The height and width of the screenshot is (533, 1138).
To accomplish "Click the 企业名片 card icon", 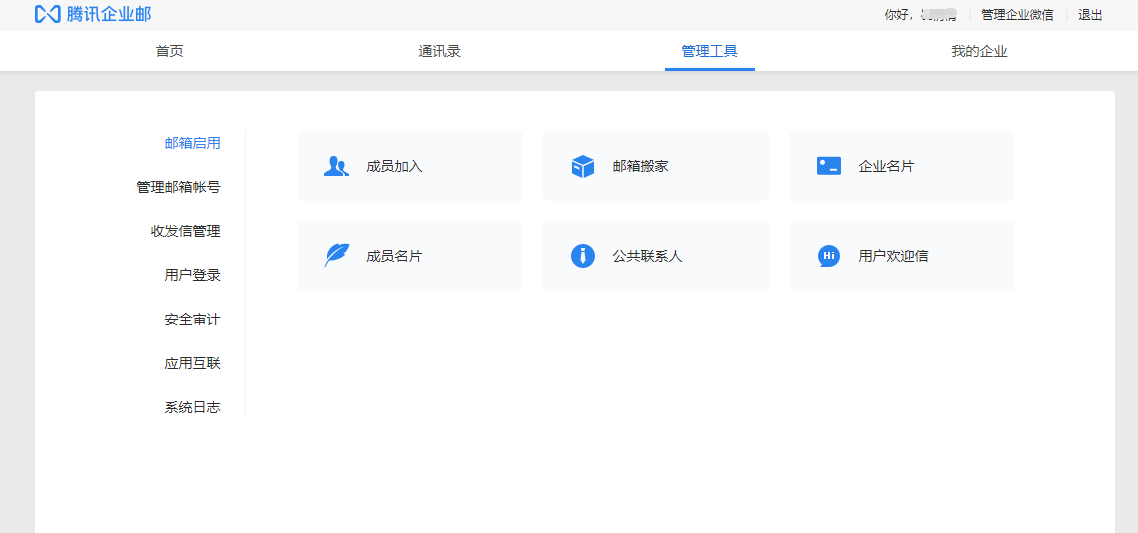I will 828,166.
